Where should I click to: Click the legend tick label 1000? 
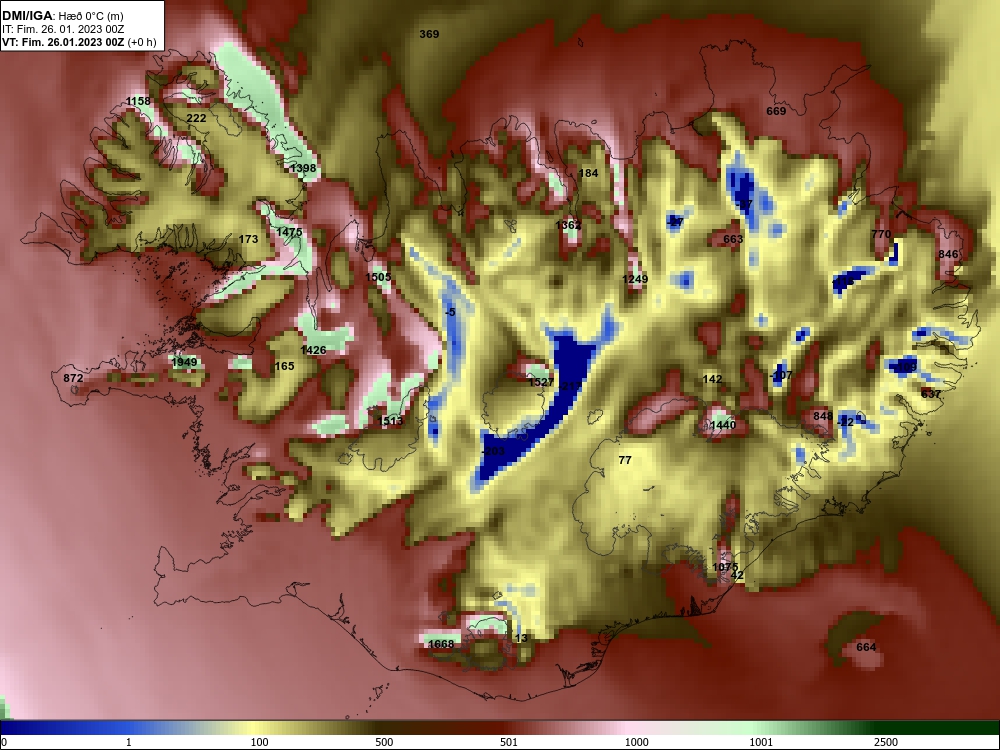[x=636, y=742]
